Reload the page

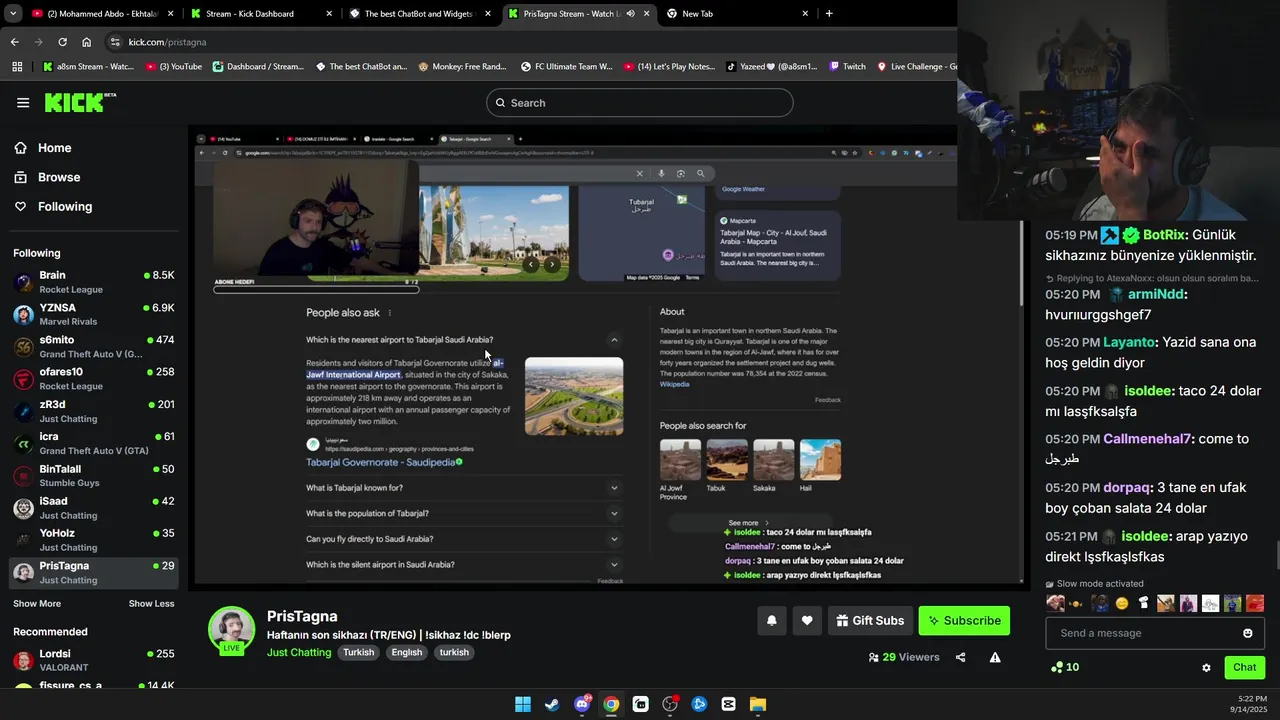tap(62, 42)
